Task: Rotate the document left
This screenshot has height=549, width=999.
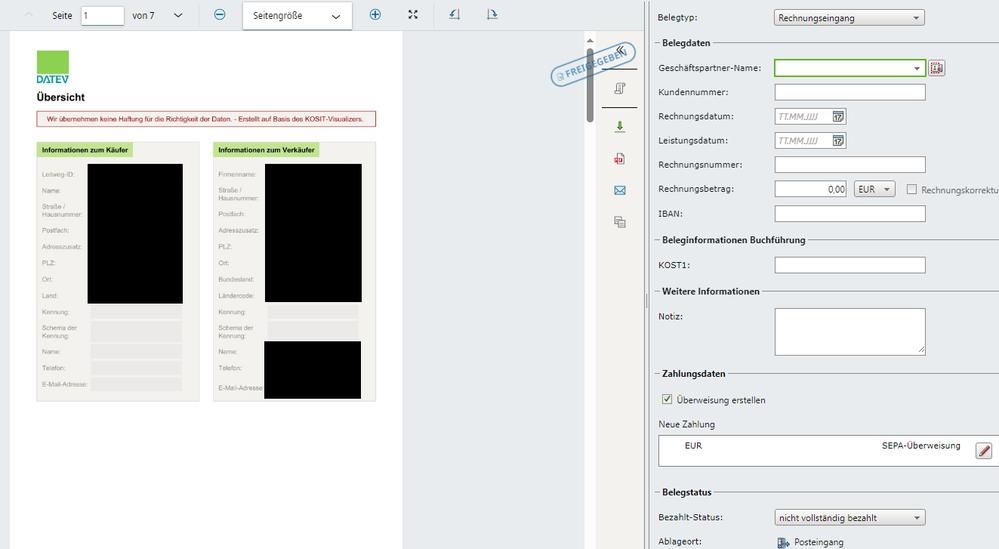Action: [x=454, y=15]
